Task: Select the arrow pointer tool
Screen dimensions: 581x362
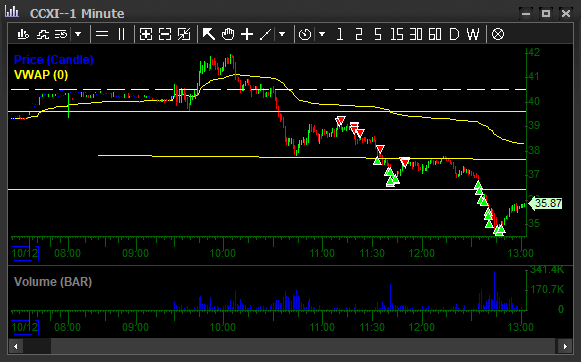Action: point(209,34)
